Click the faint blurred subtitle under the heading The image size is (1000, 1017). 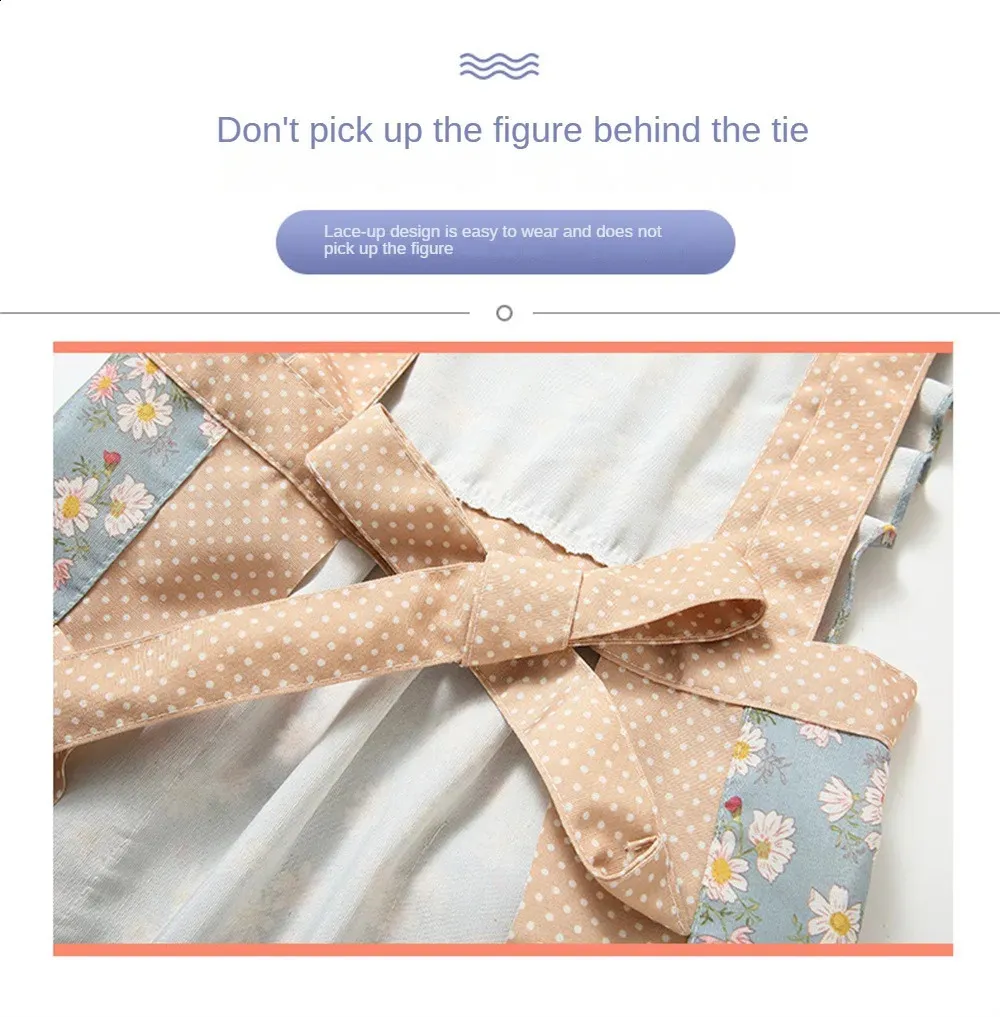[x=506, y=174]
